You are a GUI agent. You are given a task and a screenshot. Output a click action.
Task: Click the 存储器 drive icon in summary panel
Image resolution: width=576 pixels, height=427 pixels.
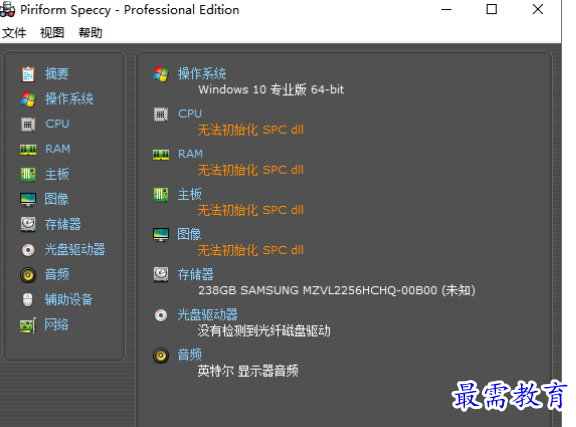(161, 274)
